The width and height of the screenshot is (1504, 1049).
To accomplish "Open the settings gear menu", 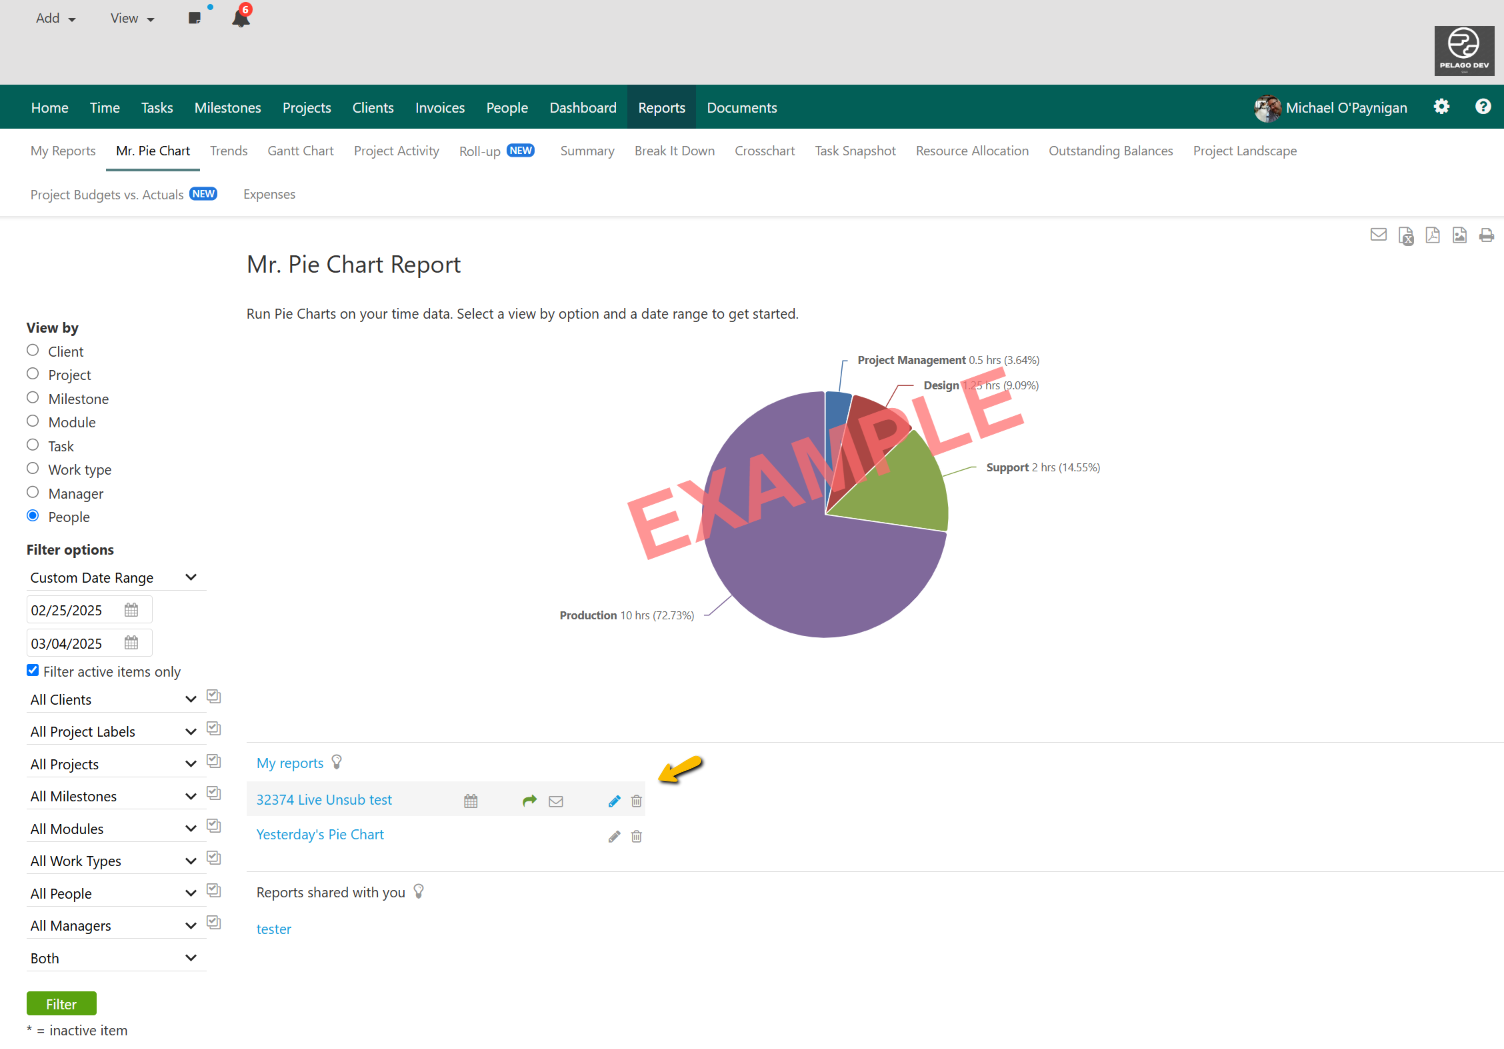I will 1441,106.
